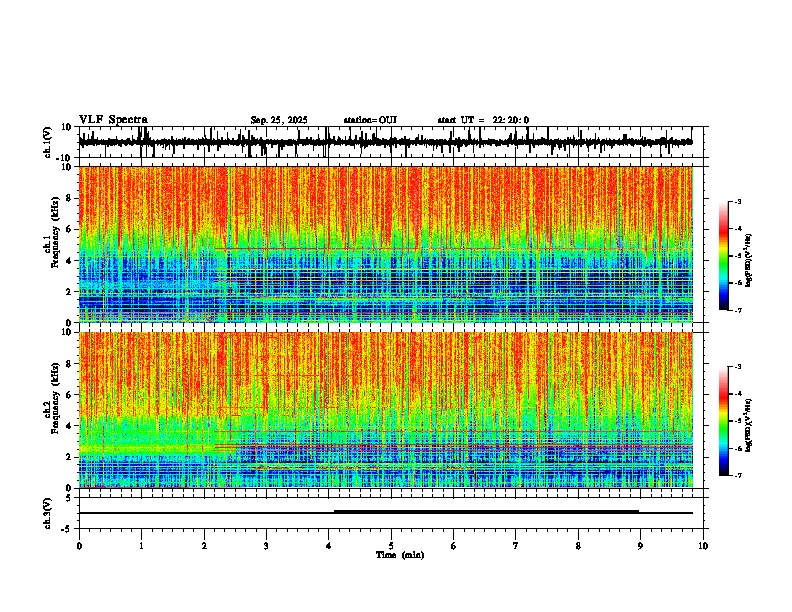Click the 0 tick label on the Time axis
The width and height of the screenshot is (792, 612).
[79, 546]
